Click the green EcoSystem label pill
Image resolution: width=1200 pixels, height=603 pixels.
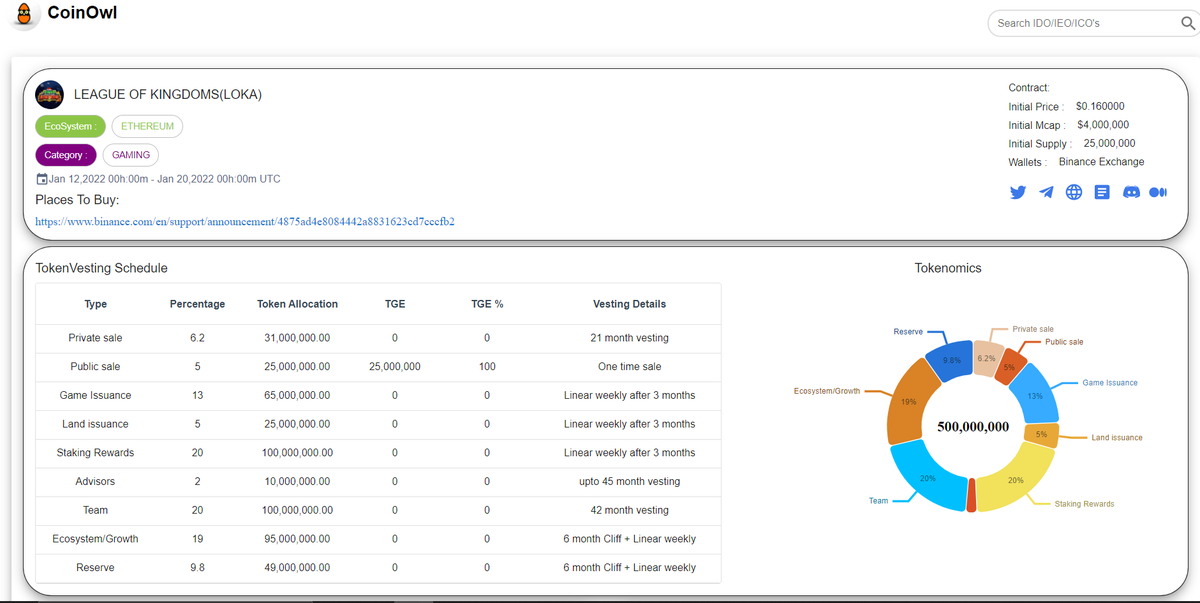point(70,127)
